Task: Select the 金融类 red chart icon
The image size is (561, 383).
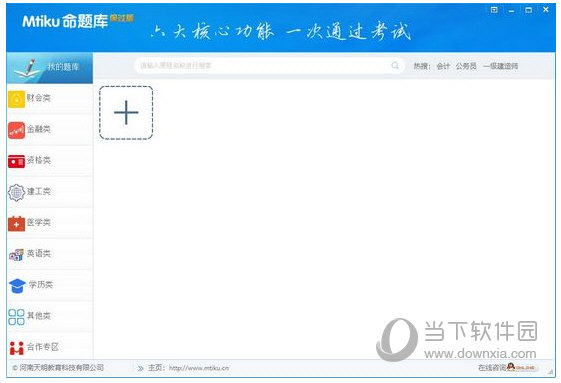Action: (16, 130)
